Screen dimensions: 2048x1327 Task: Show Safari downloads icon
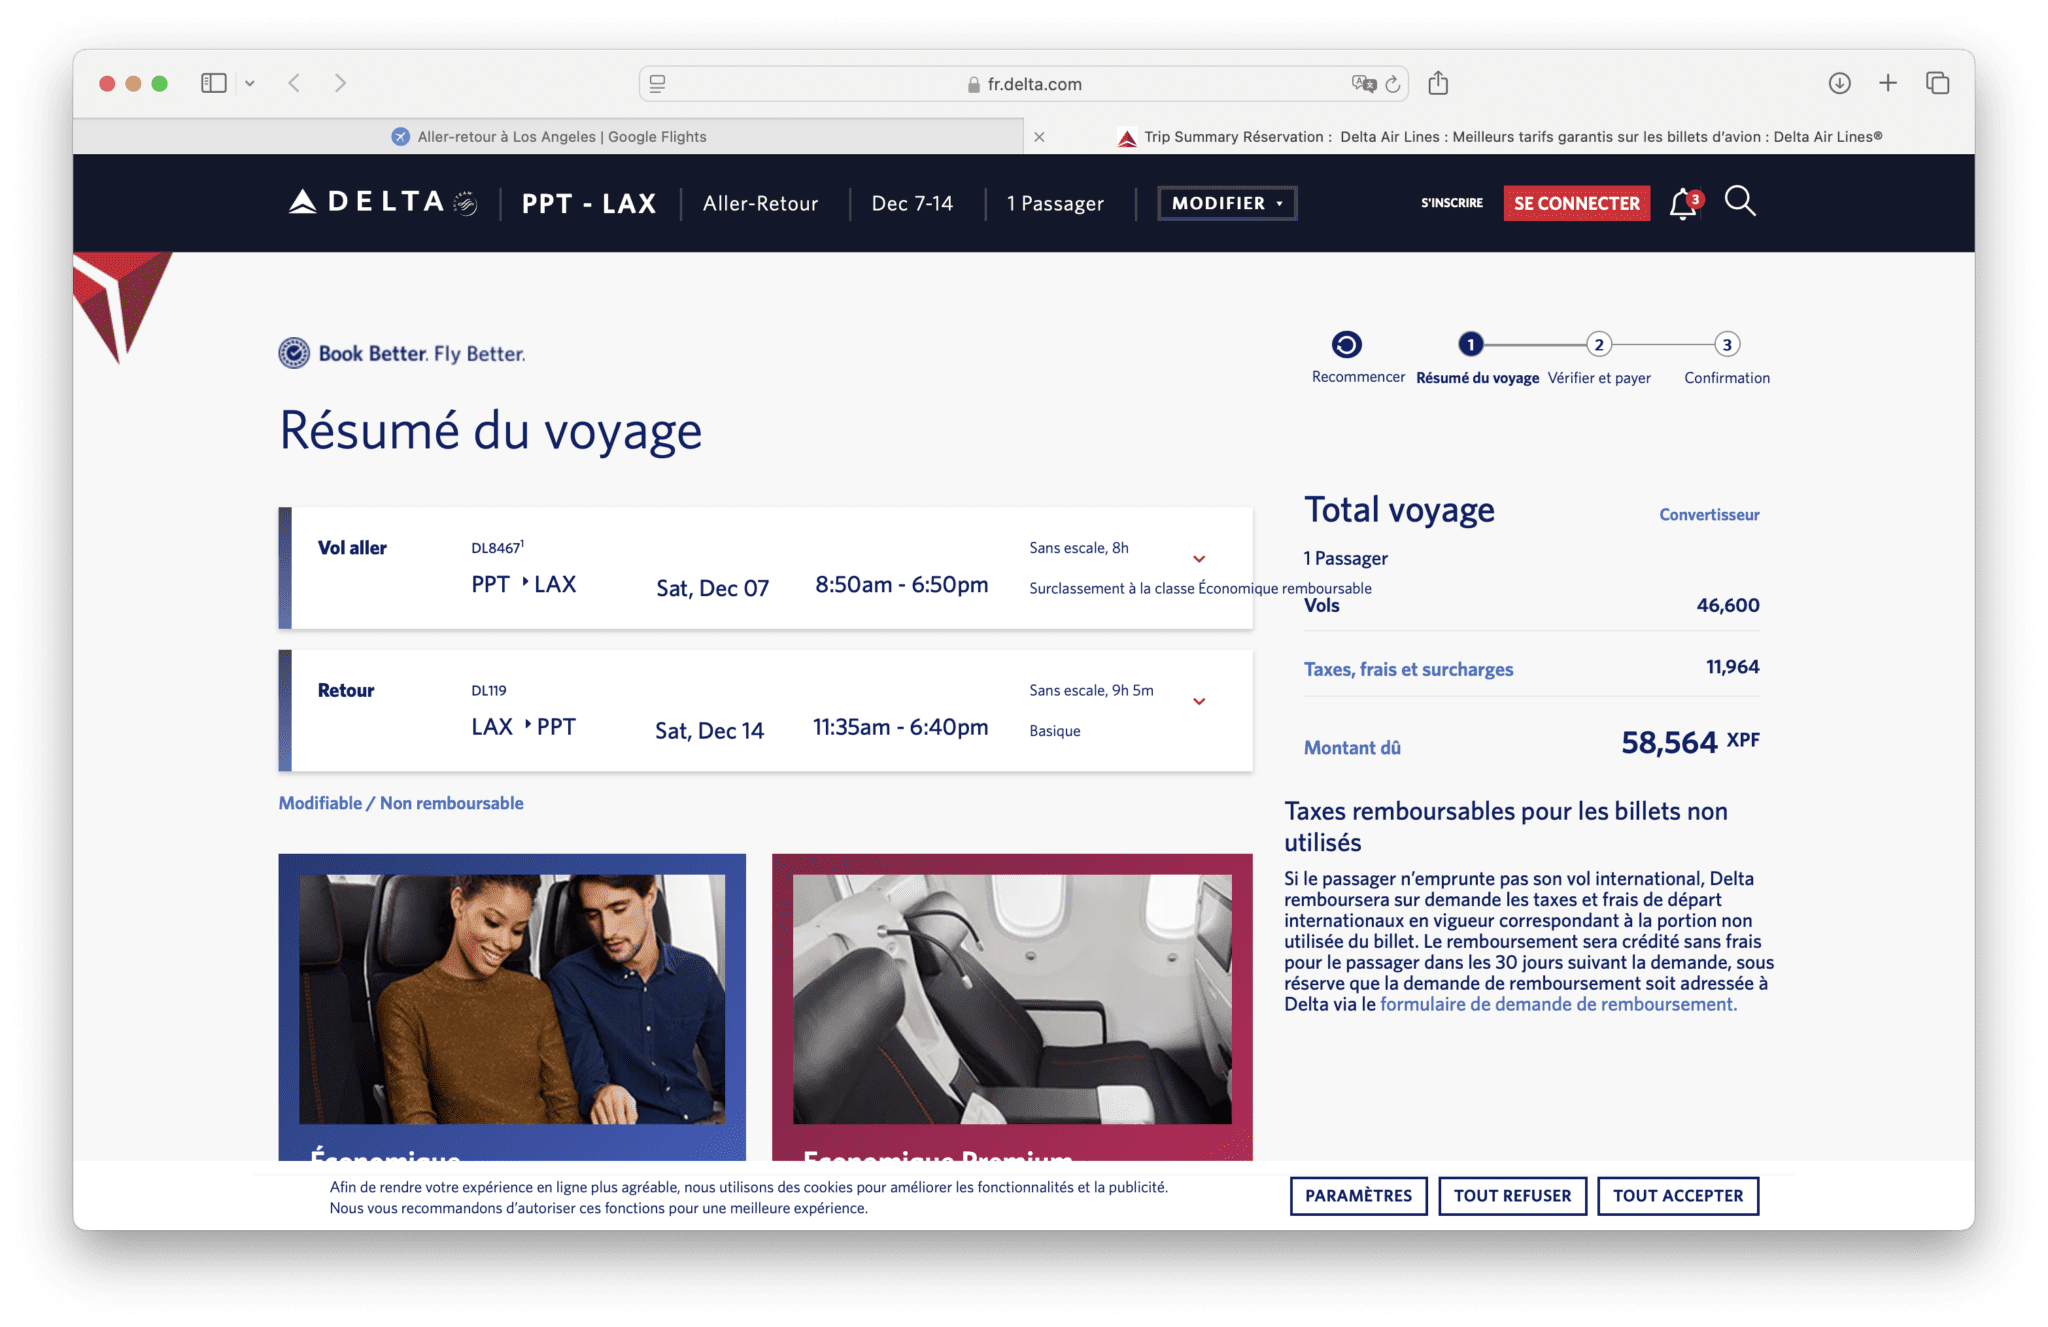tap(1839, 83)
